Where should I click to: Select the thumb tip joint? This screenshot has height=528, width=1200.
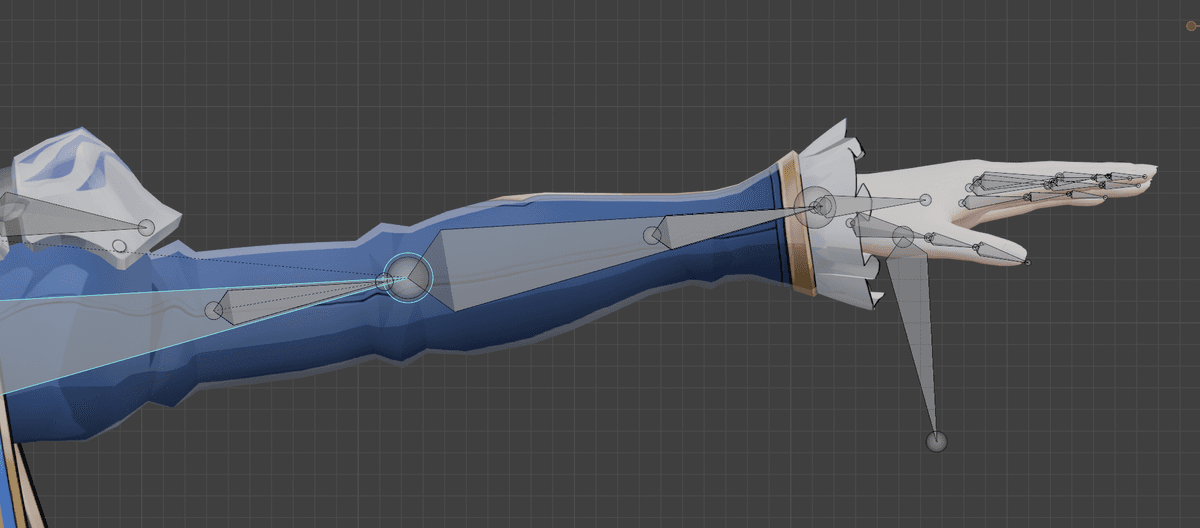click(1027, 263)
